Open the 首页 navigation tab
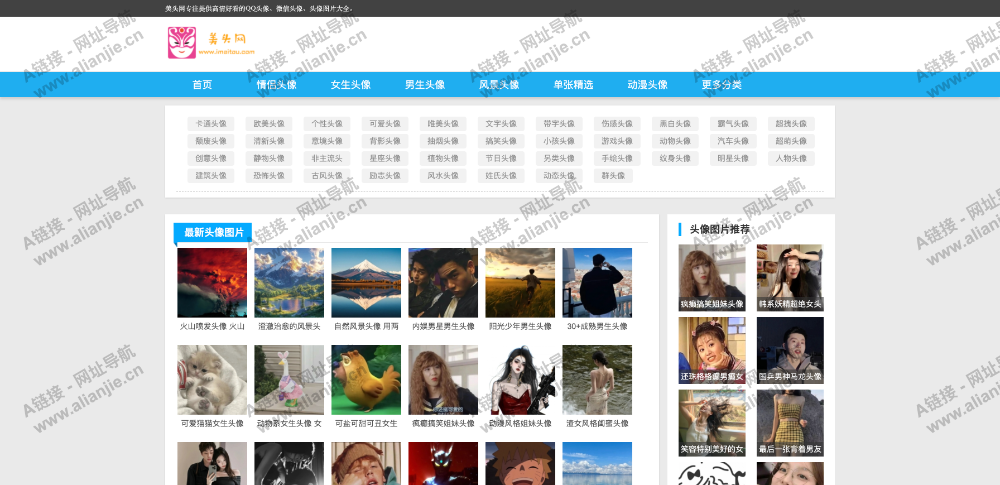The image size is (1000, 485). 202,85
